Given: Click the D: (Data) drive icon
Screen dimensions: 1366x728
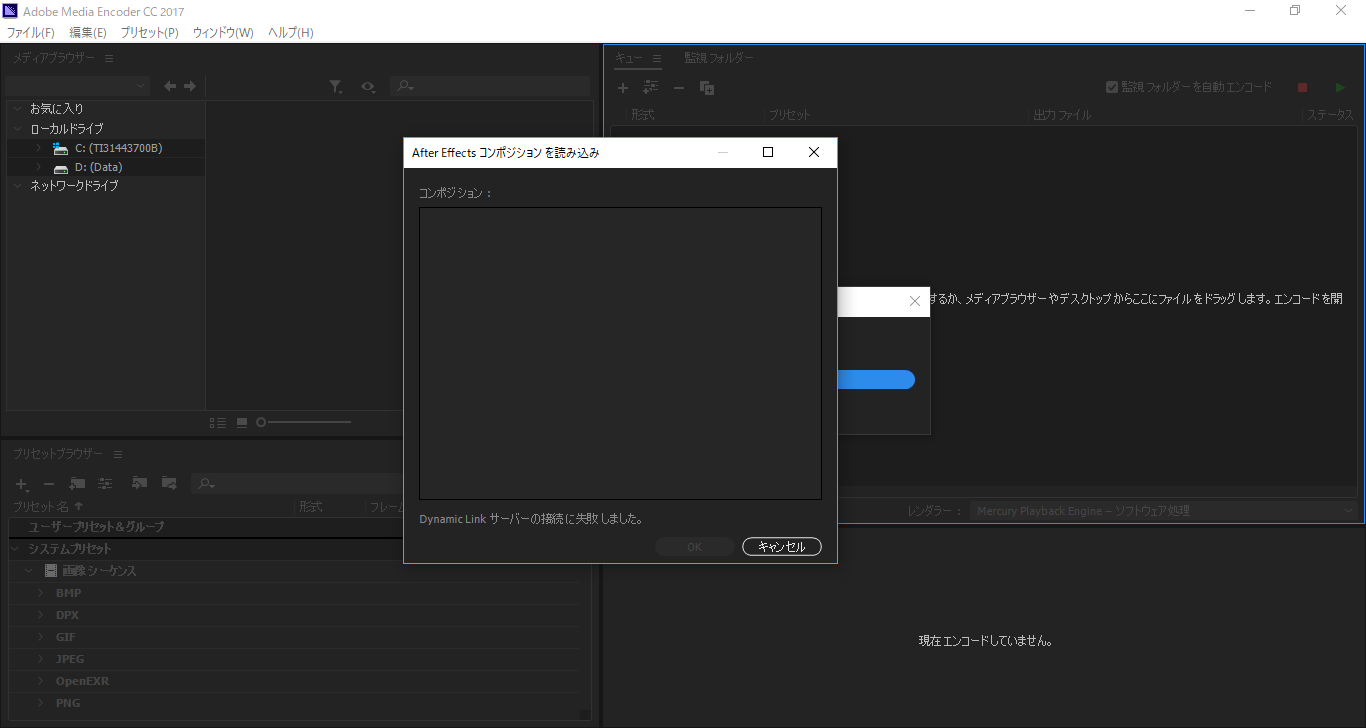Looking at the screenshot, I should (x=61, y=168).
